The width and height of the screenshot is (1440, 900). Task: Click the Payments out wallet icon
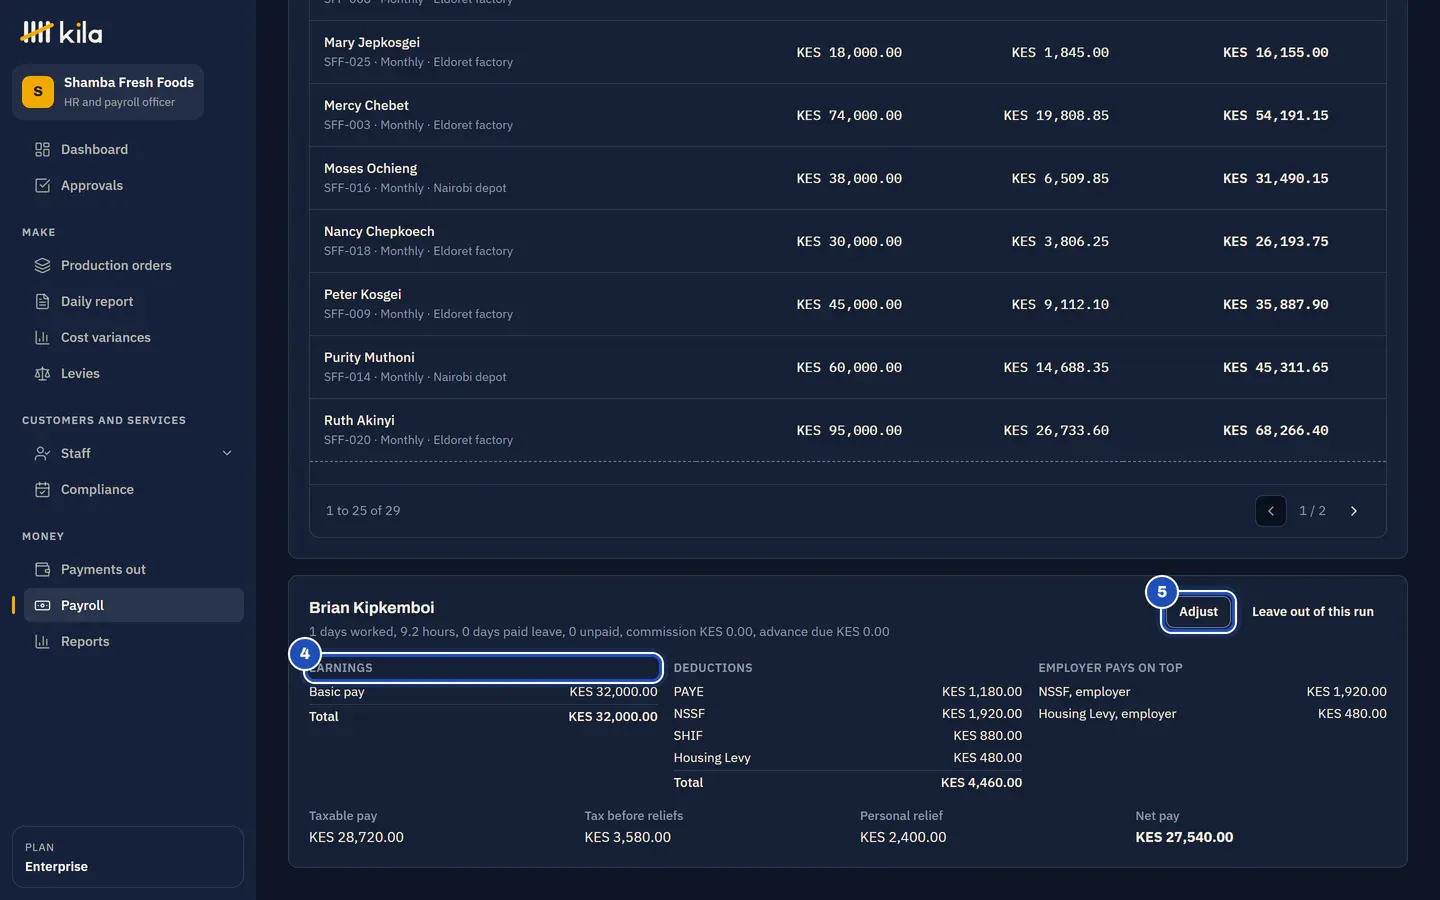coord(42,570)
